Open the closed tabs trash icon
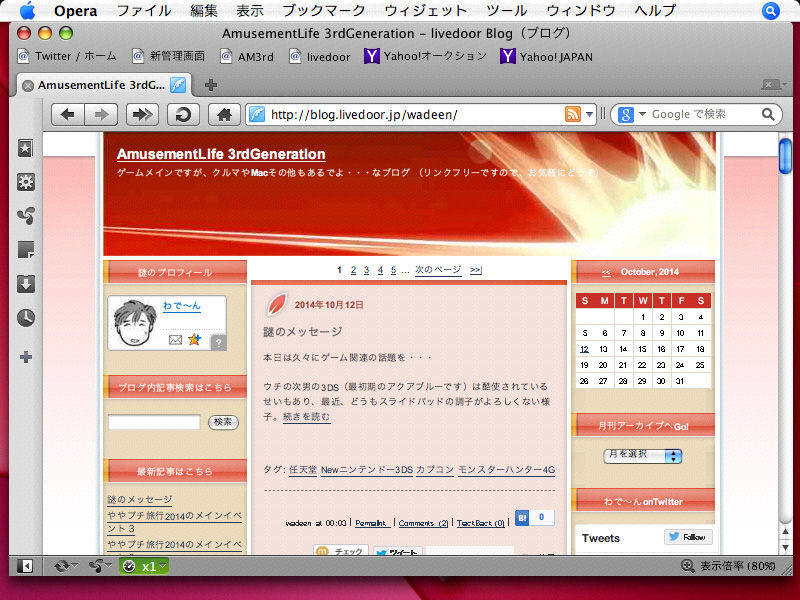The image size is (800, 600). pyautogui.click(x=771, y=84)
